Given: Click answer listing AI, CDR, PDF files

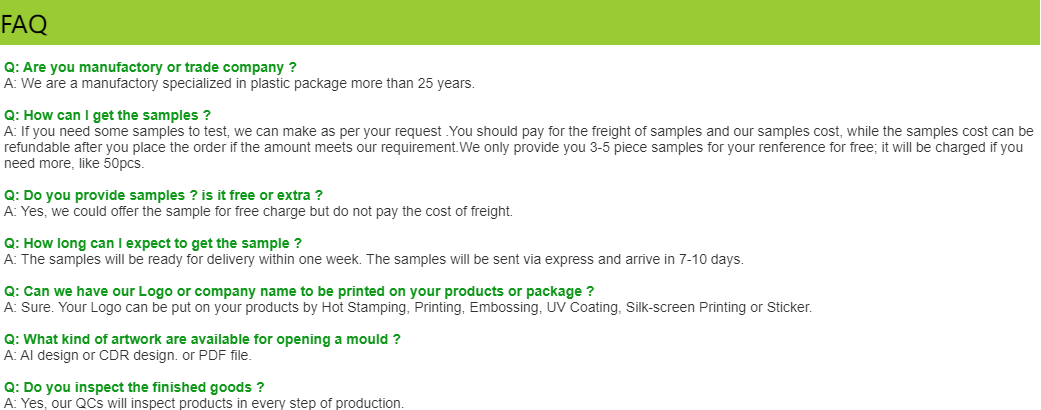Looking at the screenshot, I should (x=128, y=355).
